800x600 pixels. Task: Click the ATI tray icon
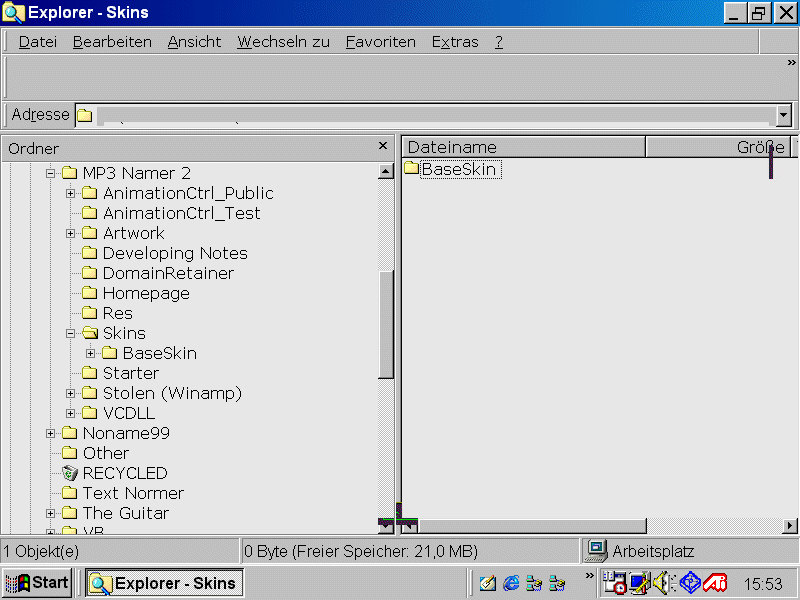pos(715,583)
